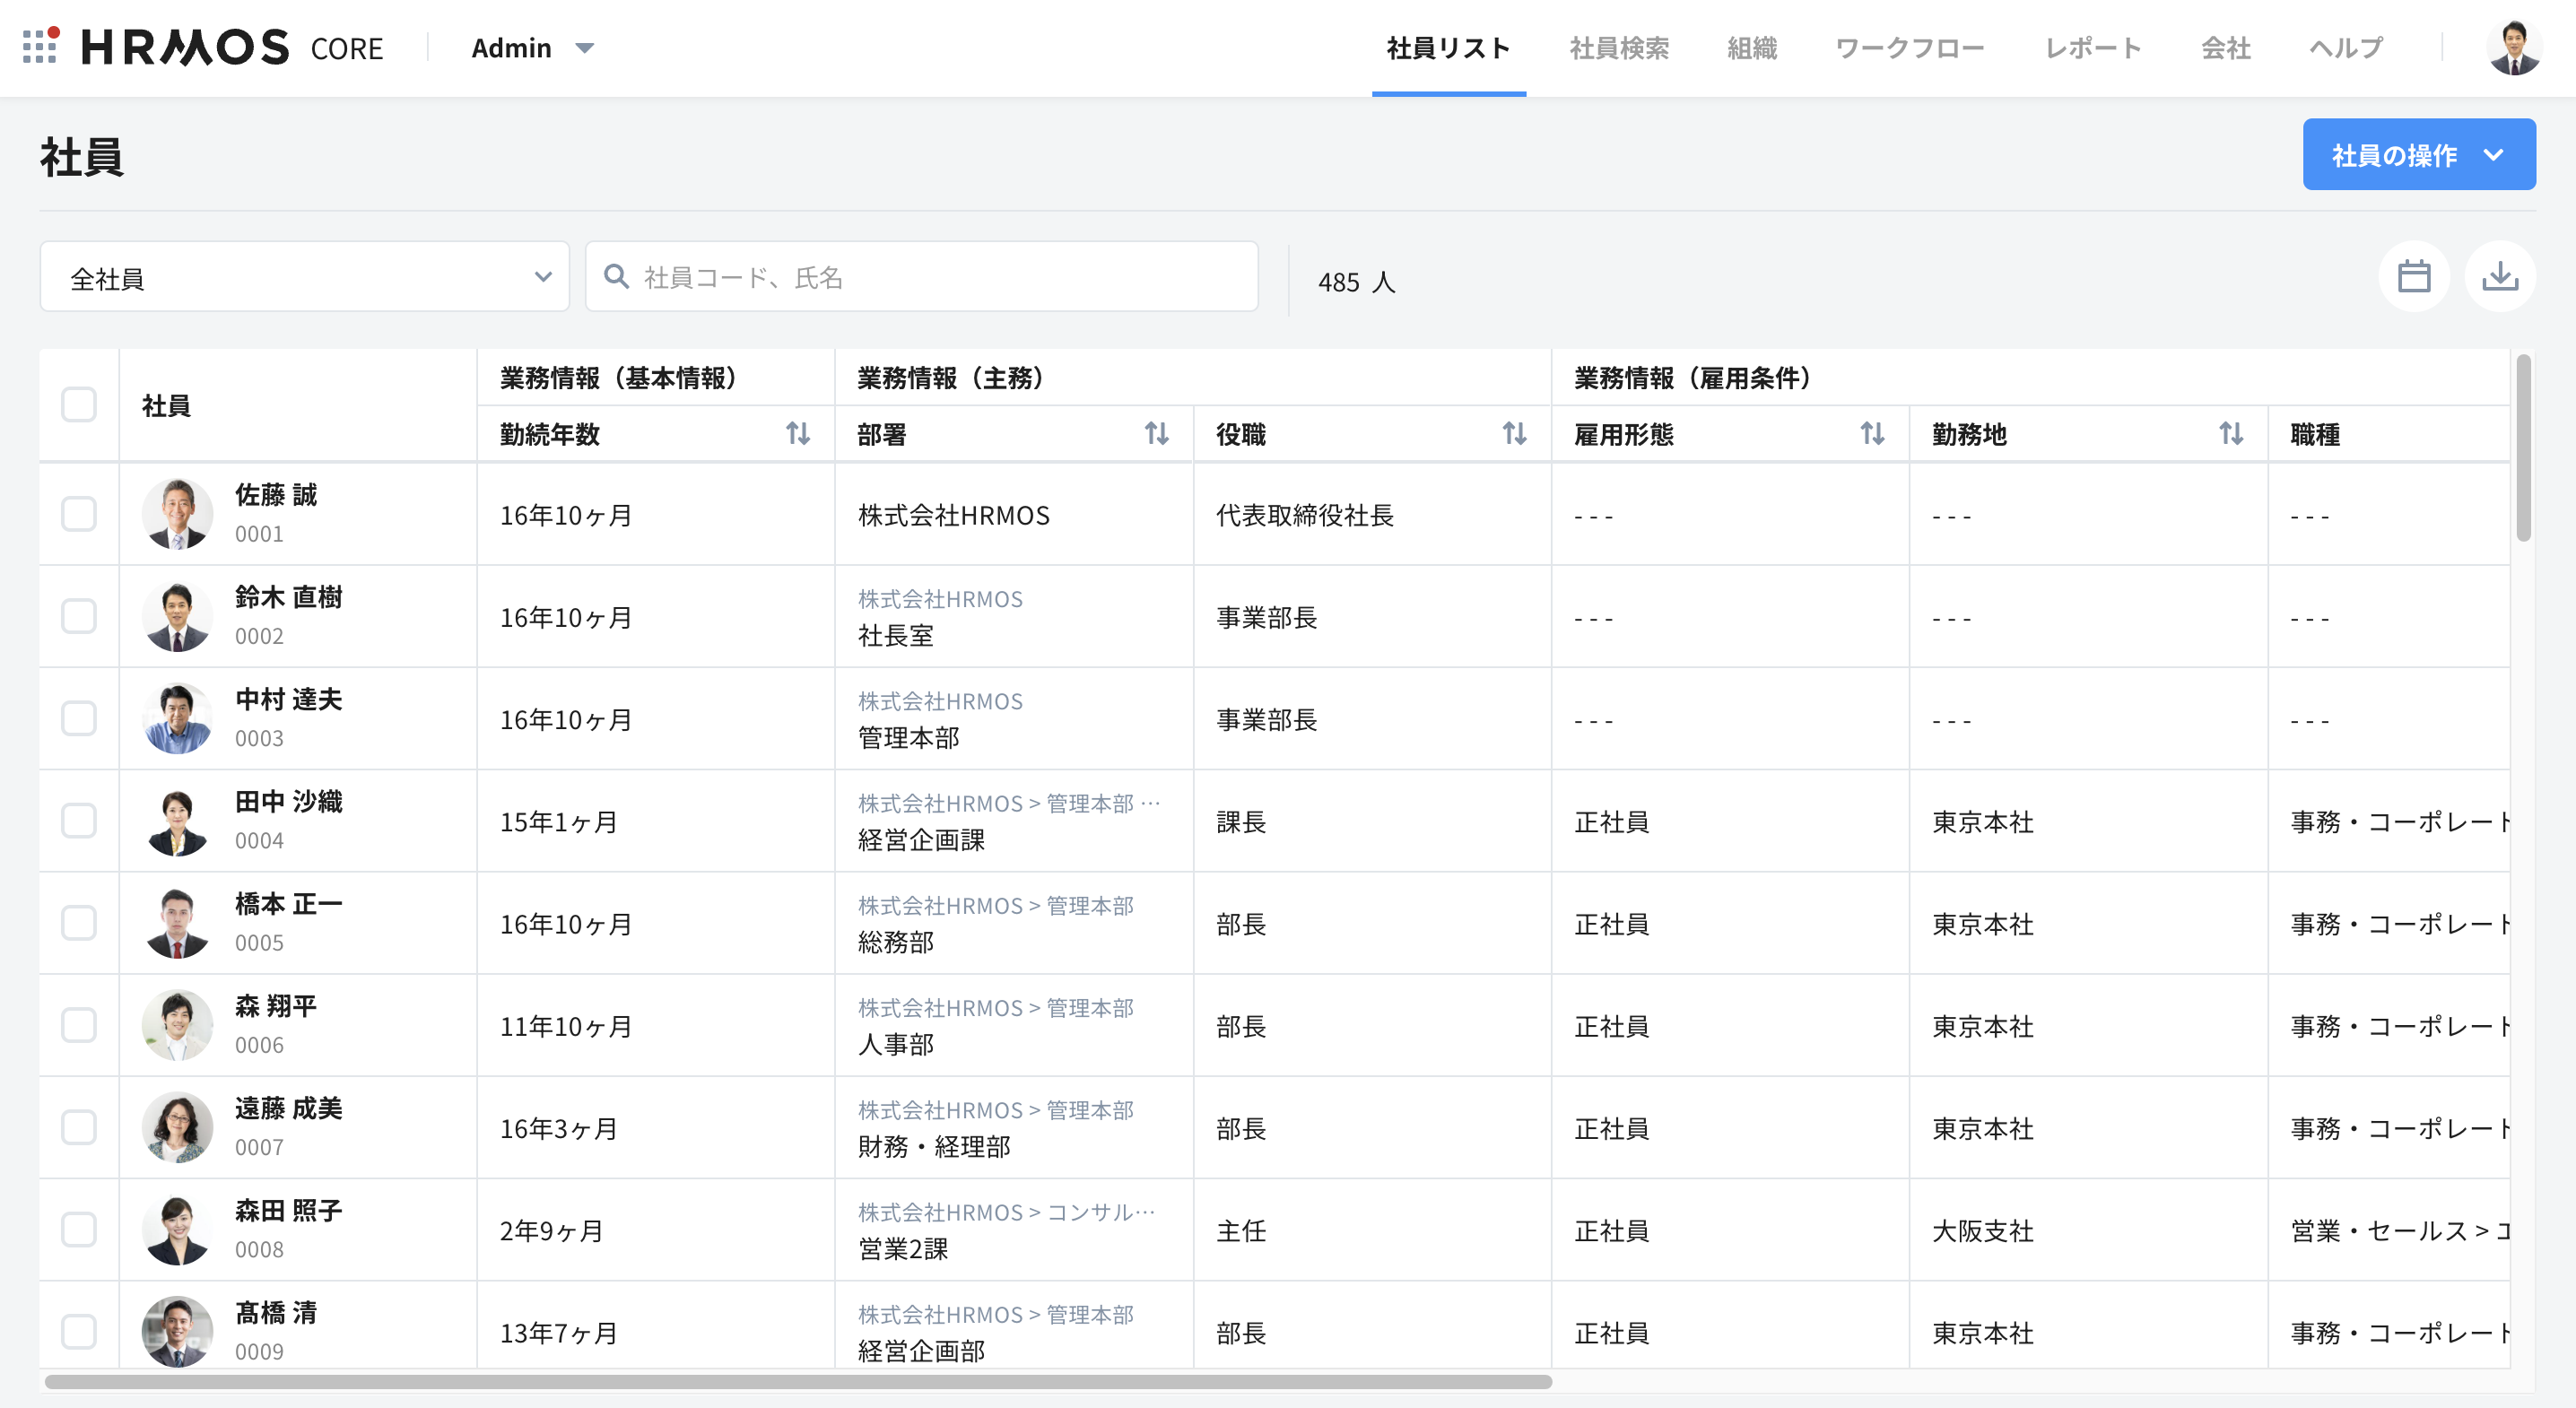The height and width of the screenshot is (1408, 2576).
Task: Sort by 勤務地 column arrows
Action: coord(2230,434)
